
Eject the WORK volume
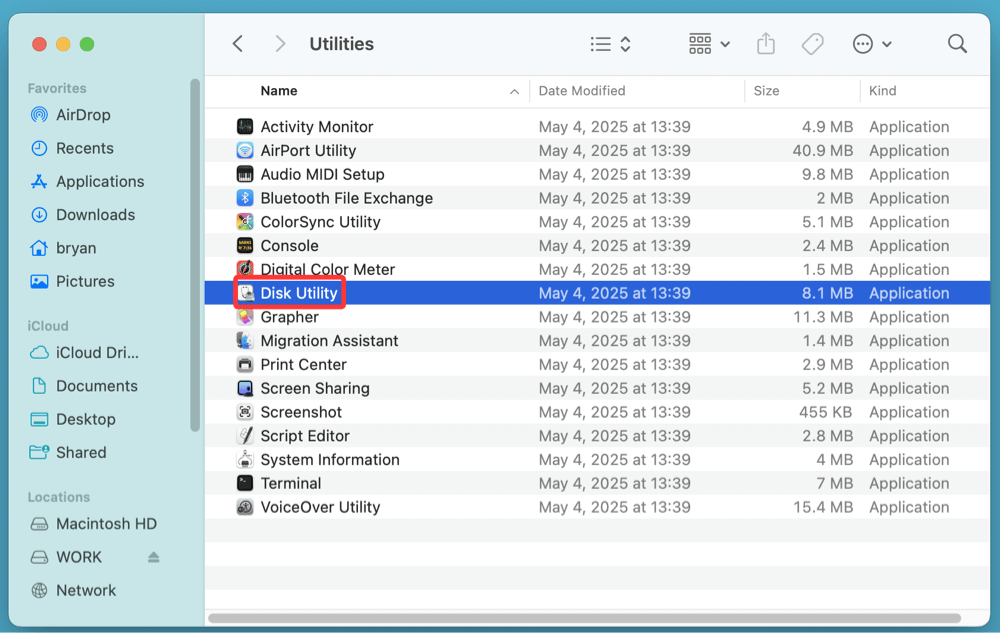pos(152,556)
